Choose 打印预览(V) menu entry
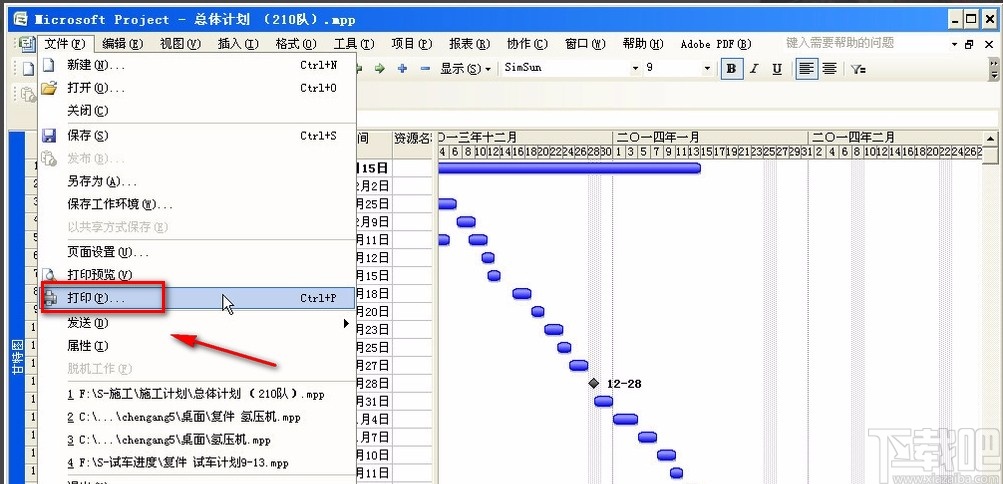Screen dimensions: 1003x484 (197, 274)
